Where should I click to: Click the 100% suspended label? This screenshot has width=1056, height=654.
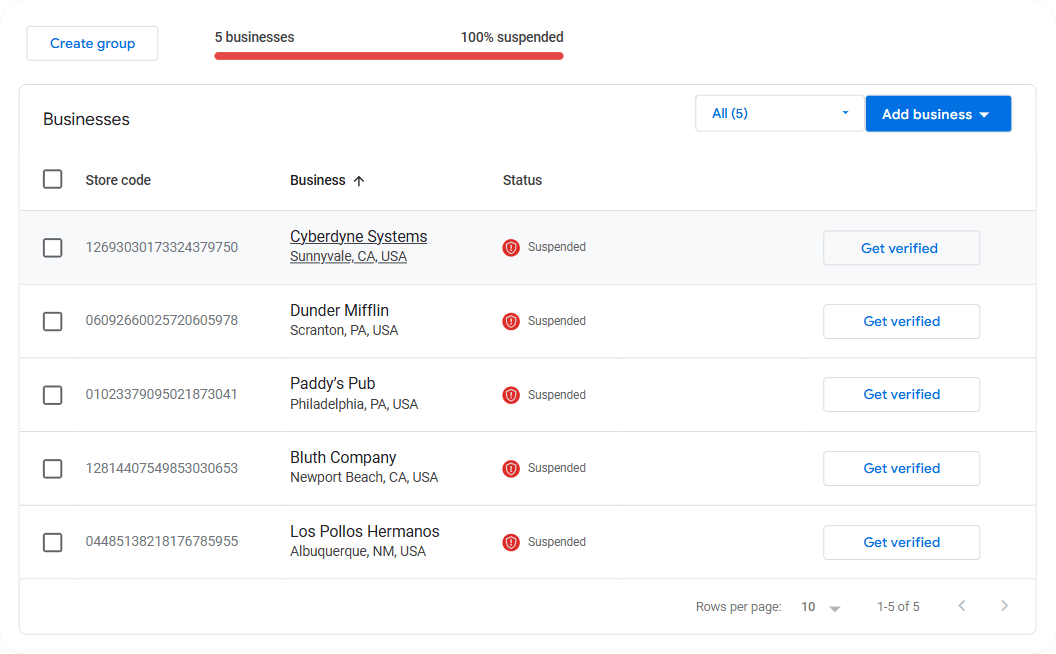point(512,37)
